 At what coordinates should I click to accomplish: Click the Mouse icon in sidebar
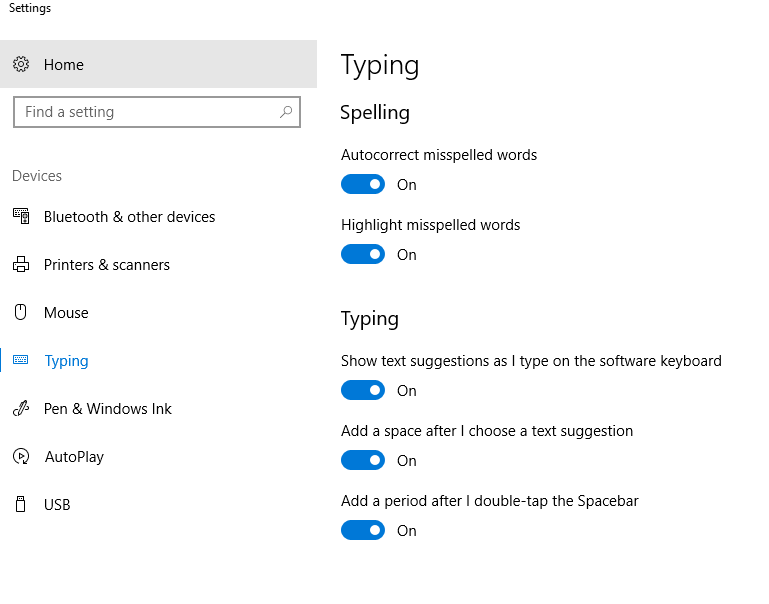pyautogui.click(x=21, y=312)
